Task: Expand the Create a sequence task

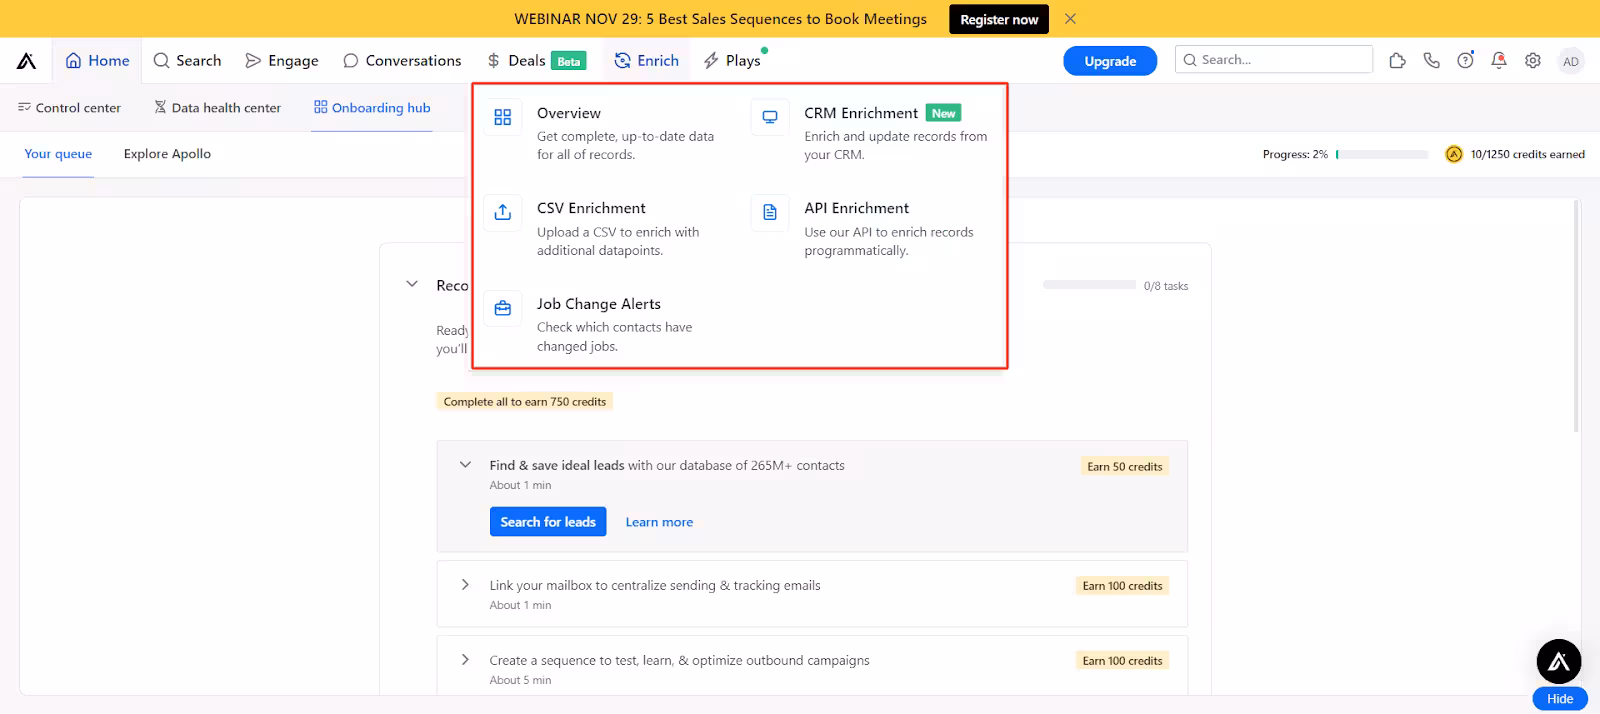Action: pos(465,660)
